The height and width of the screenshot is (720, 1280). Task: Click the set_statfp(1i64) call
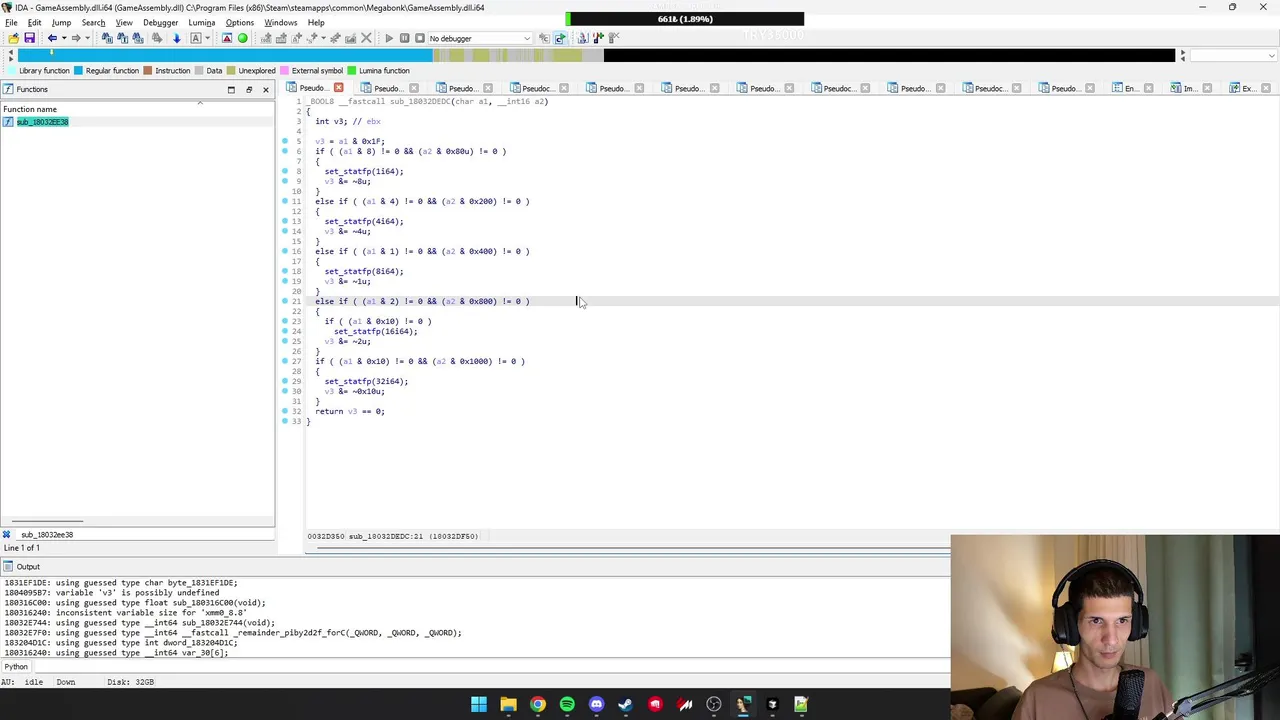(x=363, y=171)
